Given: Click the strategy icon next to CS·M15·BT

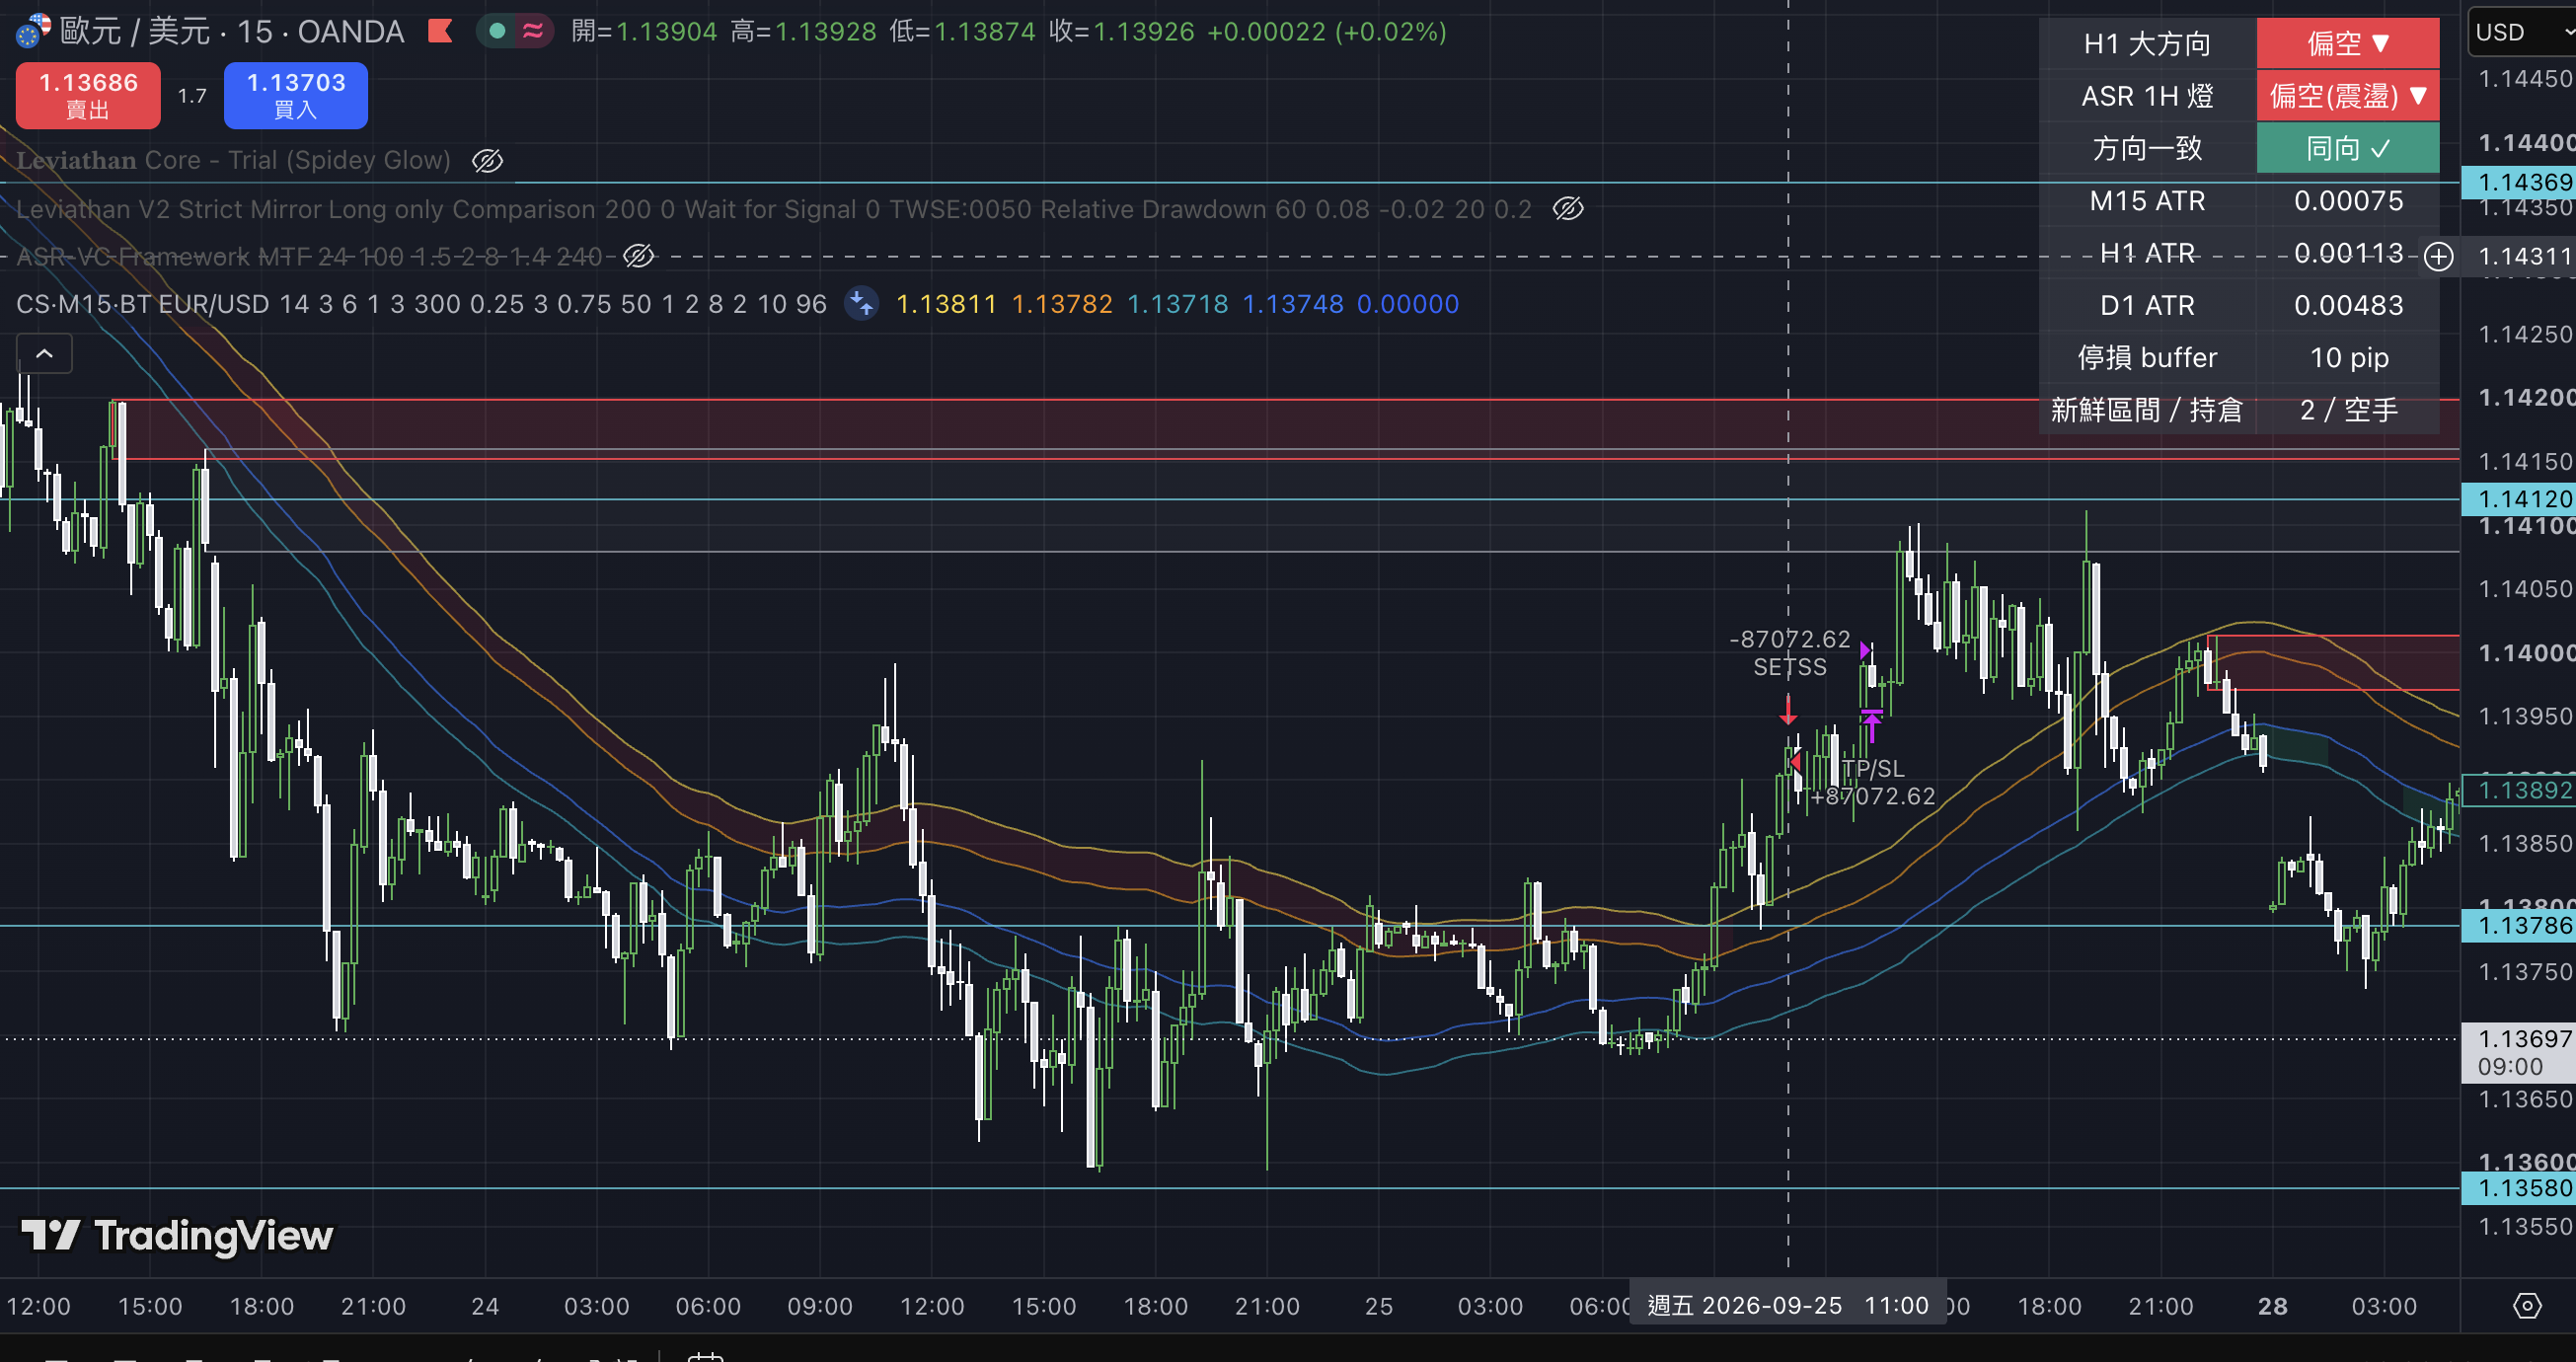Looking at the screenshot, I should [861, 303].
